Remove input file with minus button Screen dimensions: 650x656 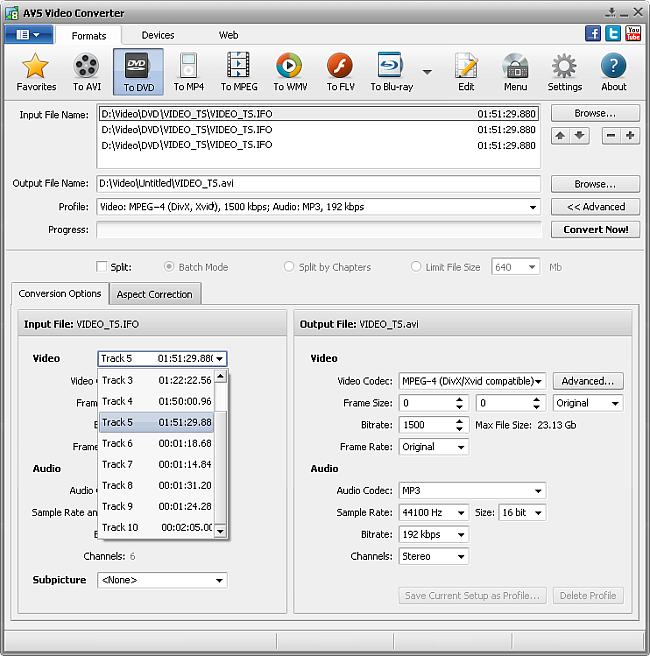coord(611,136)
